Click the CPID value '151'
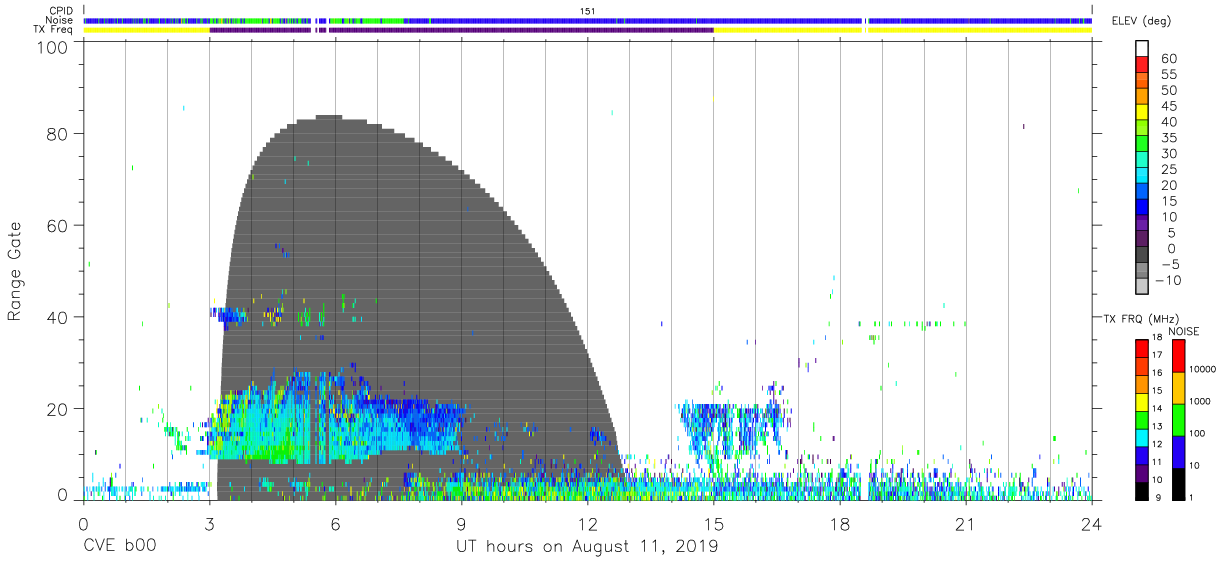The height and width of the screenshot is (567, 1228). pos(587,11)
